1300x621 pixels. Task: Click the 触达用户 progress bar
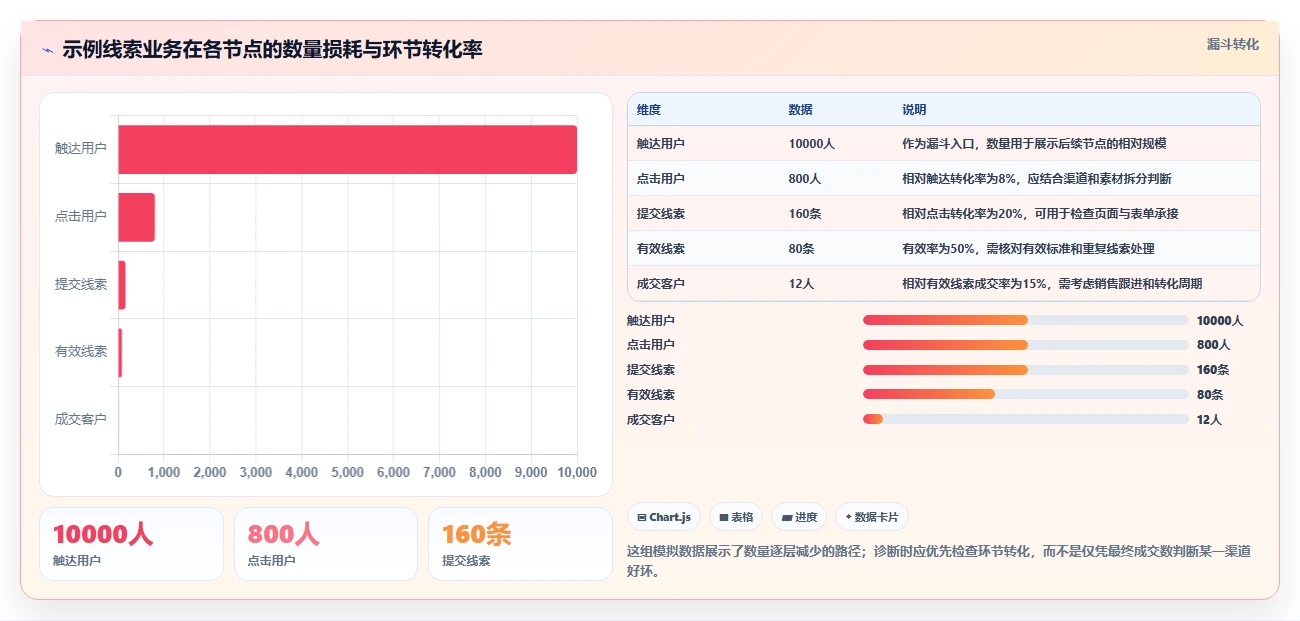coord(1026,320)
